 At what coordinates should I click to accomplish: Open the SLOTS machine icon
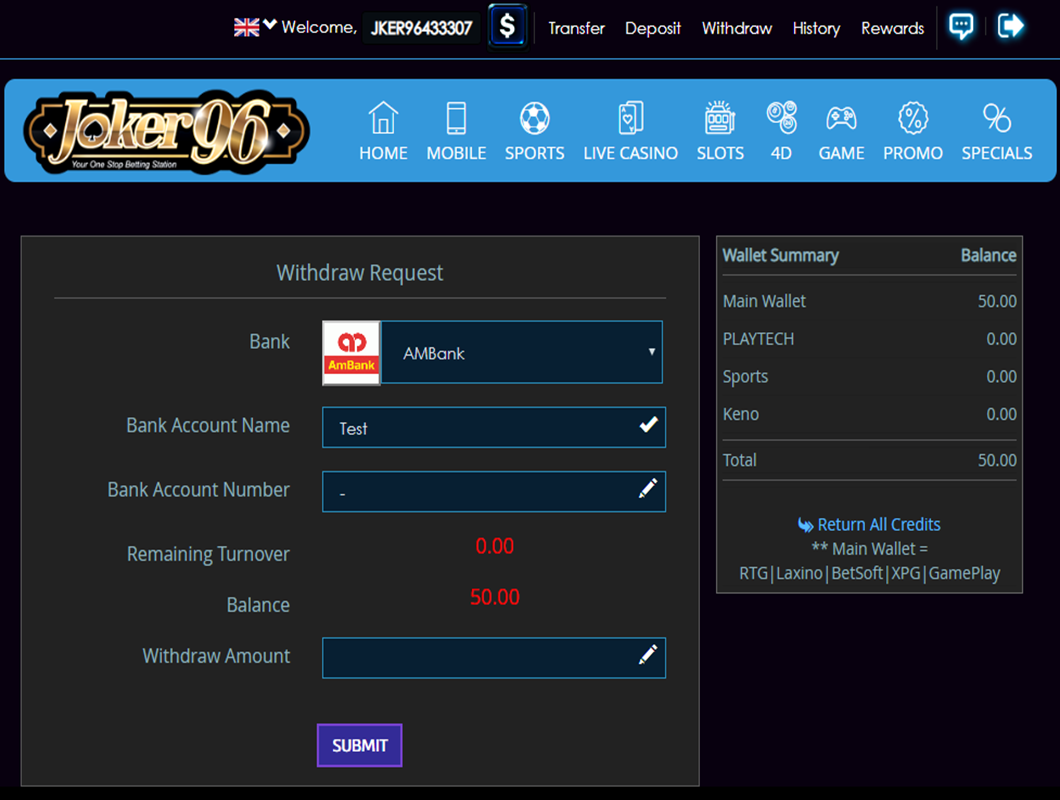click(720, 119)
